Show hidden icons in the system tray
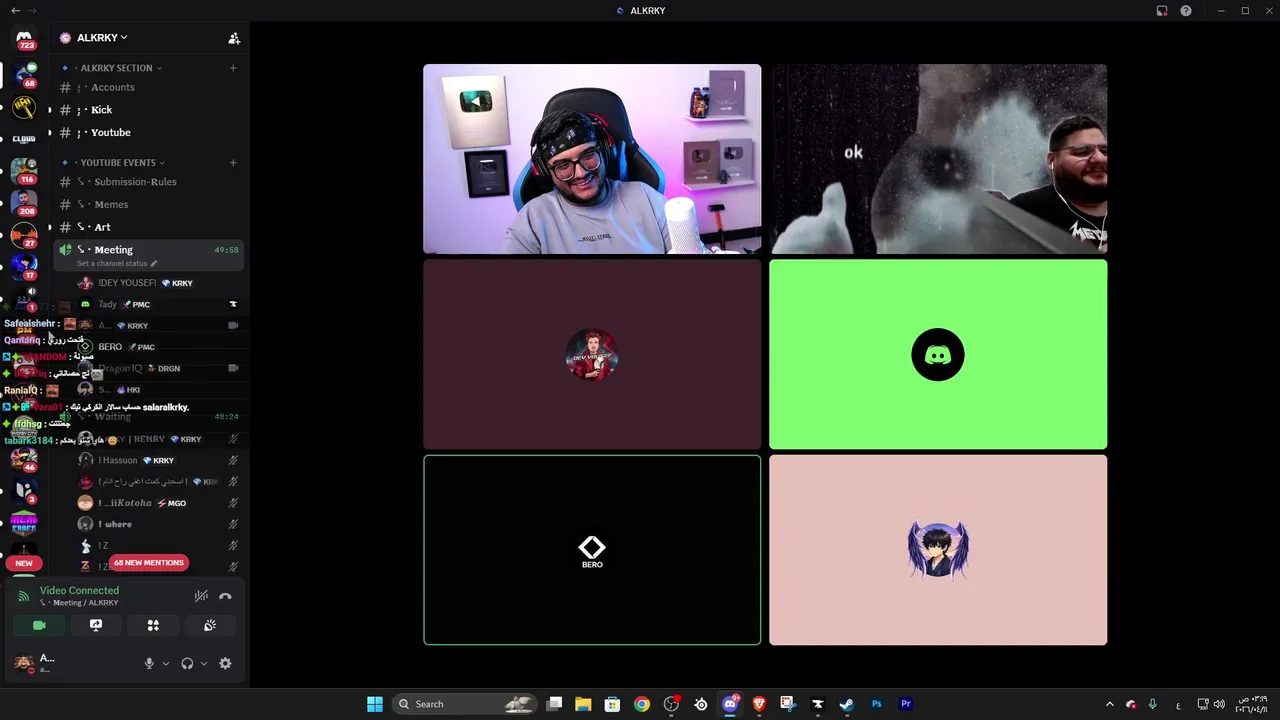 (1109, 704)
